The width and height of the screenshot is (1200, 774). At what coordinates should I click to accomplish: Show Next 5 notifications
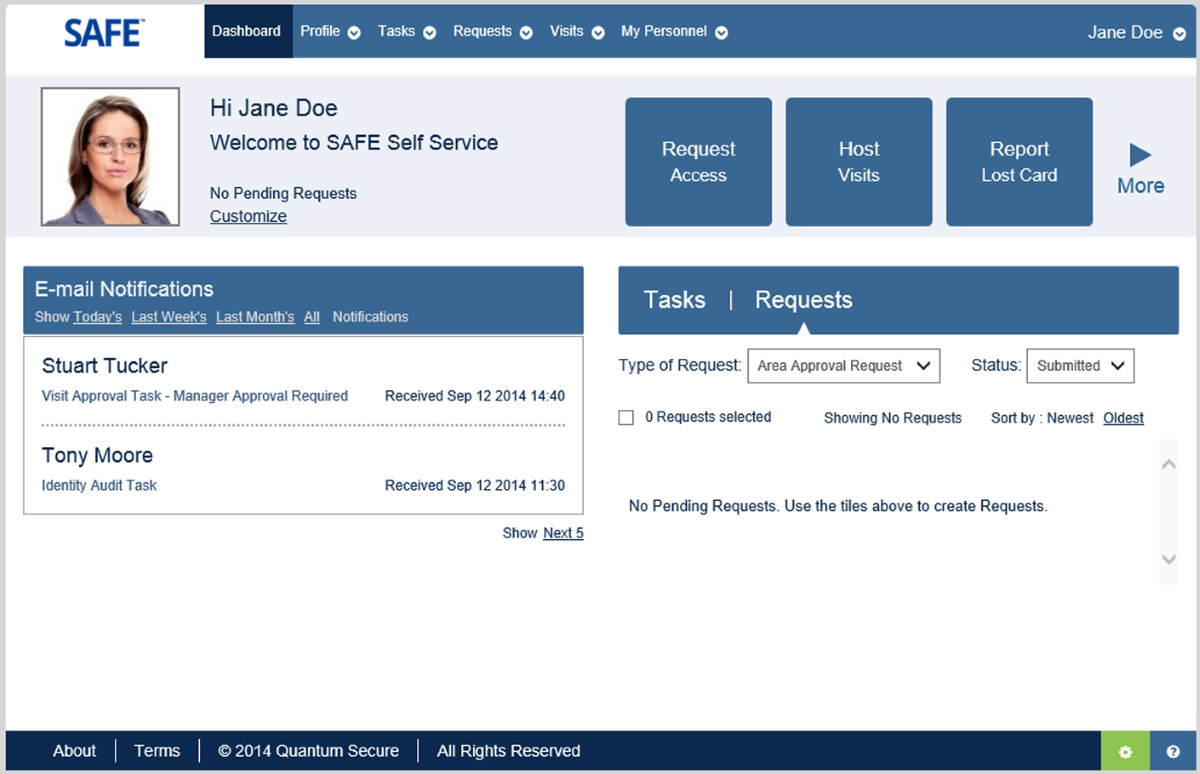pos(563,532)
